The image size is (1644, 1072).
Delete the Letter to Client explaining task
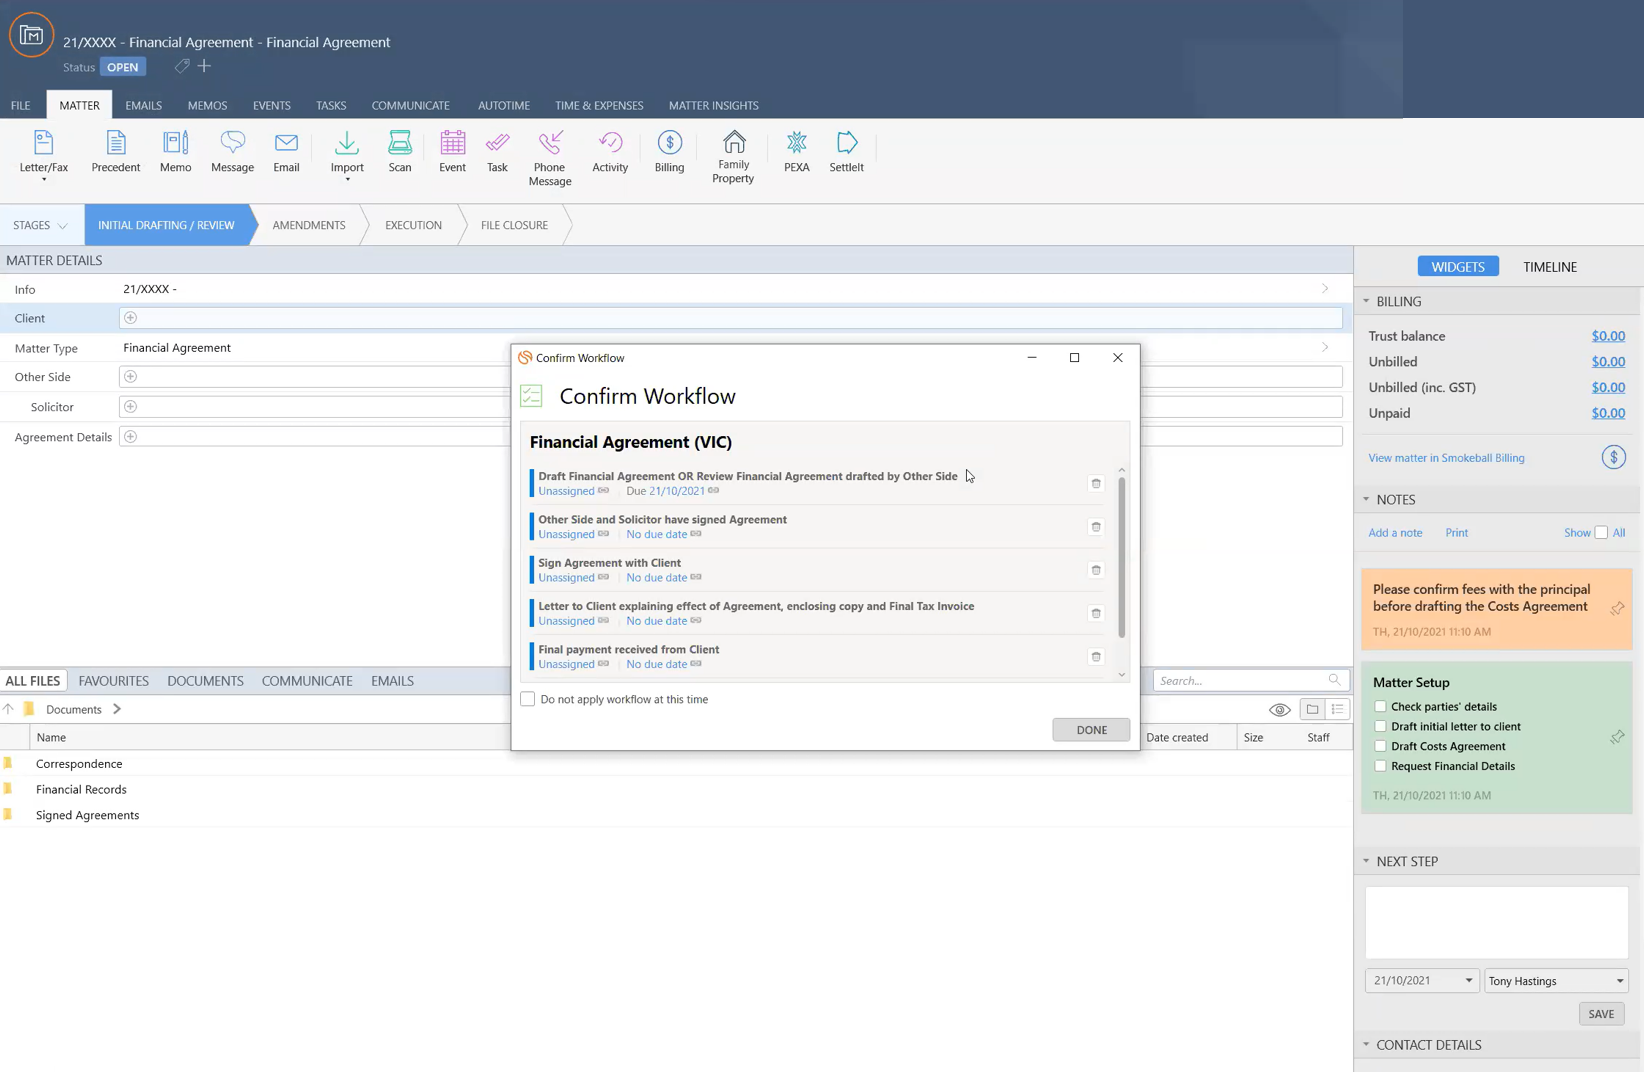click(x=1096, y=613)
